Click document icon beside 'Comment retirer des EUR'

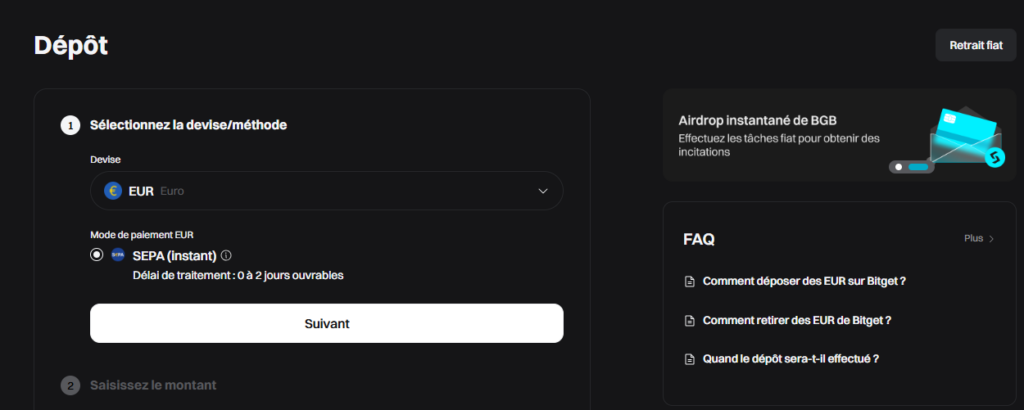(689, 321)
